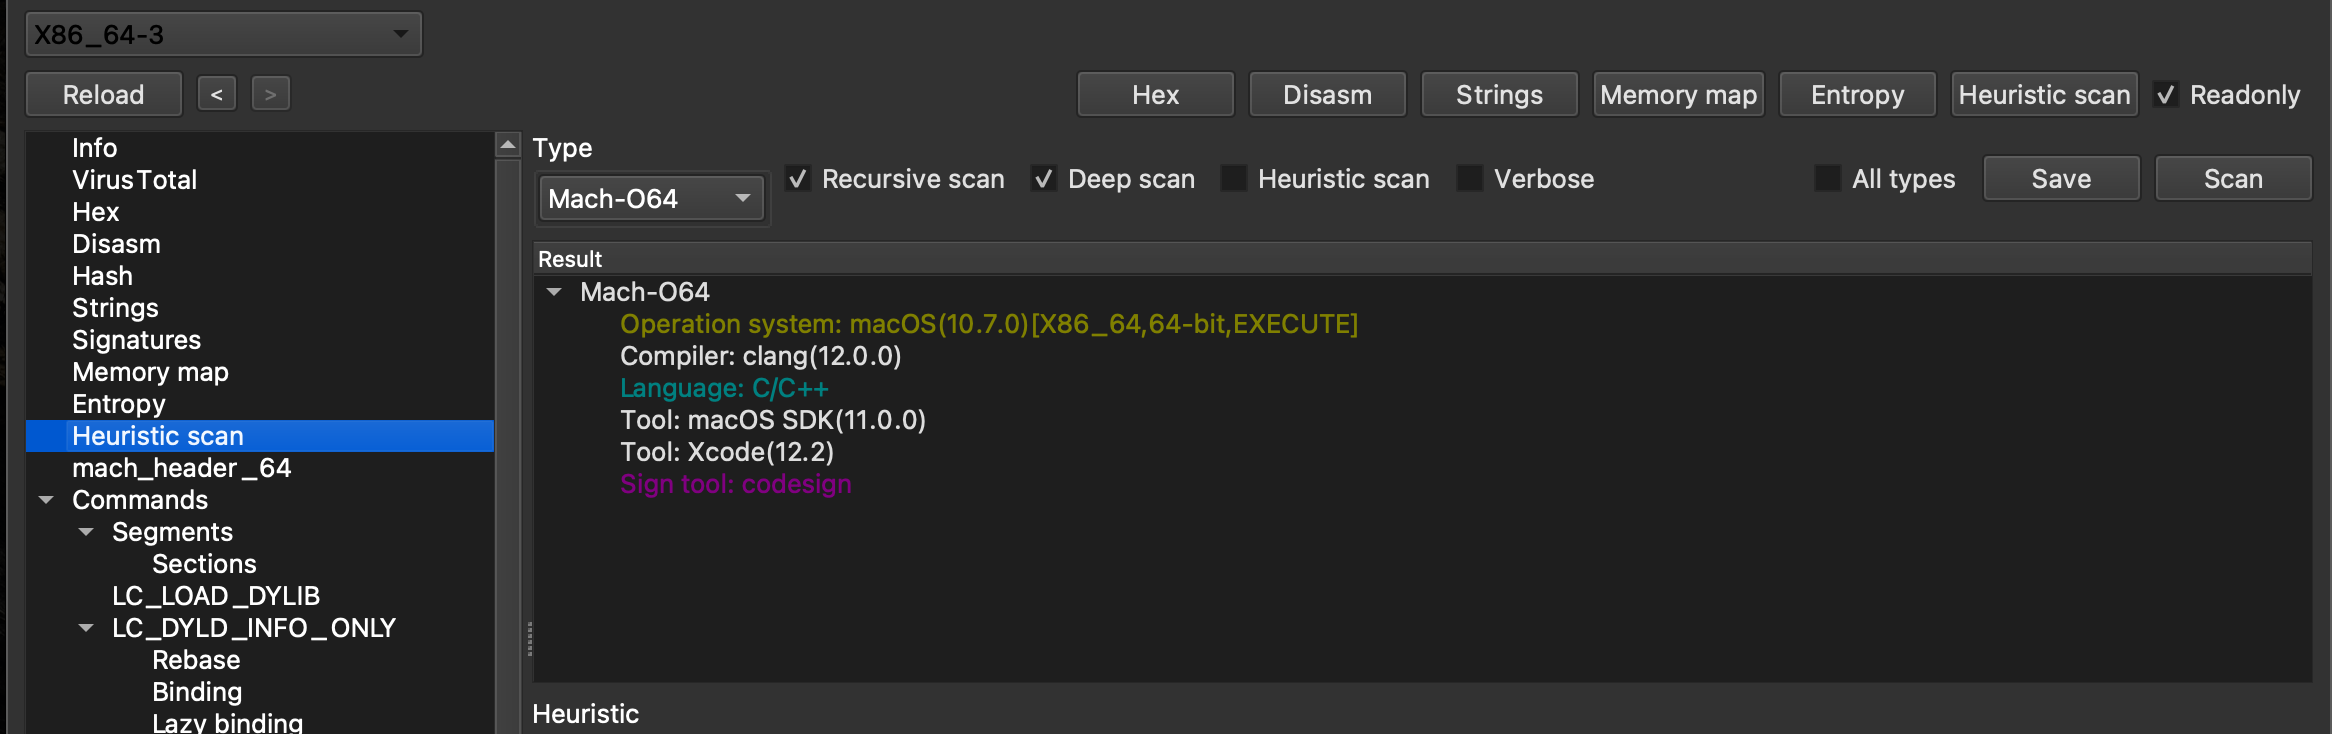Click the Reload button
This screenshot has height=734, width=2332.
pyautogui.click(x=104, y=94)
